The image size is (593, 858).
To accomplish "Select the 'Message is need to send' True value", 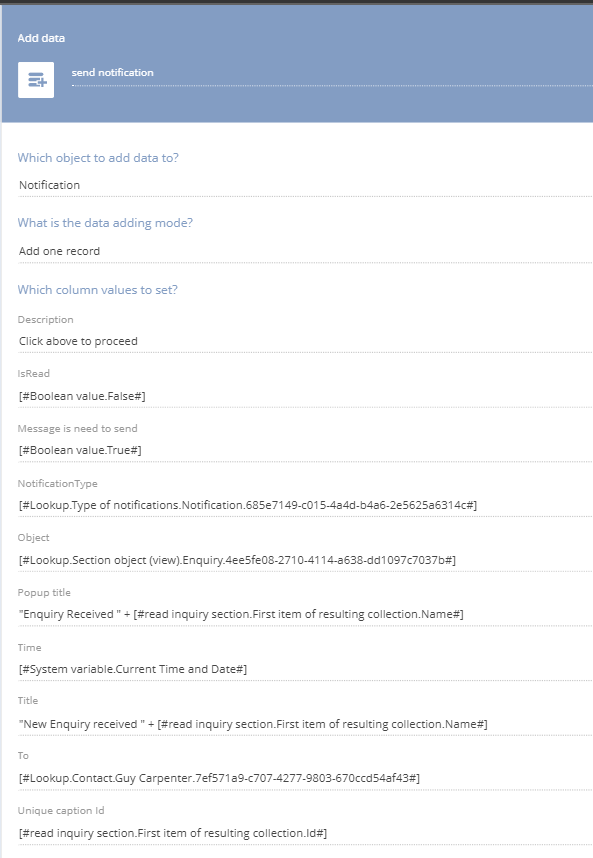I will click(x=305, y=450).
